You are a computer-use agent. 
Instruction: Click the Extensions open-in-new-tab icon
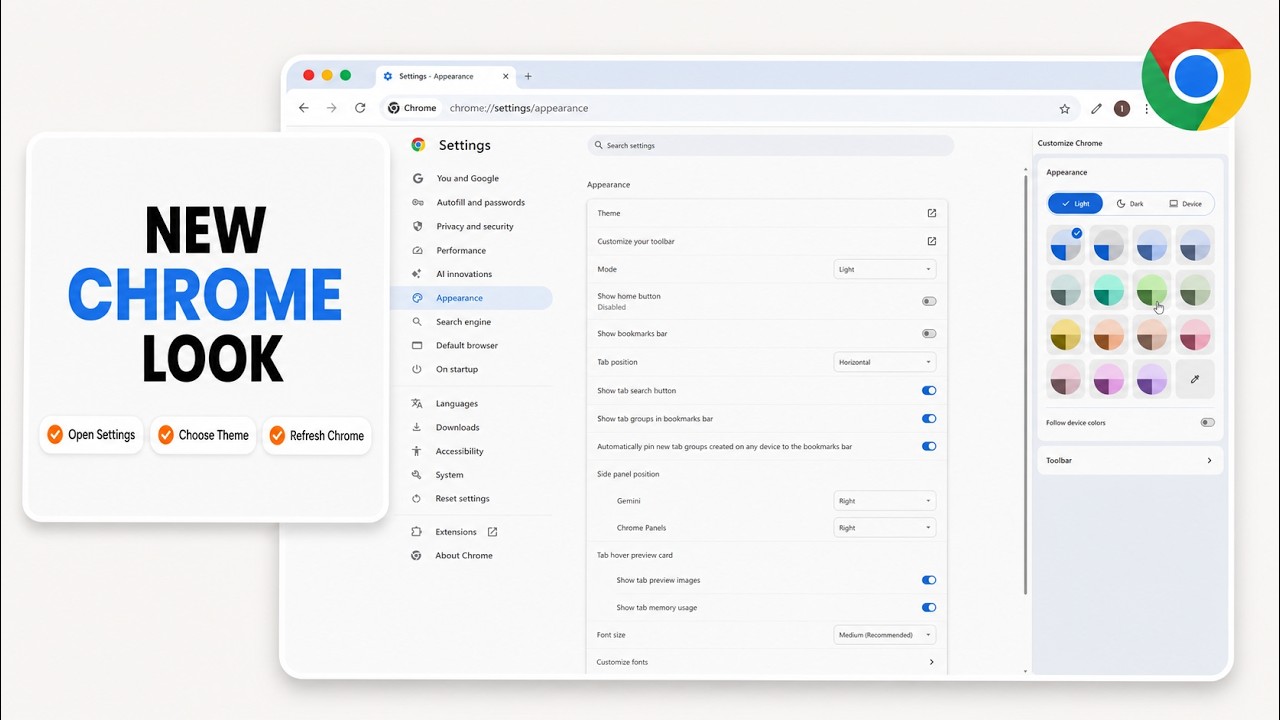492,532
